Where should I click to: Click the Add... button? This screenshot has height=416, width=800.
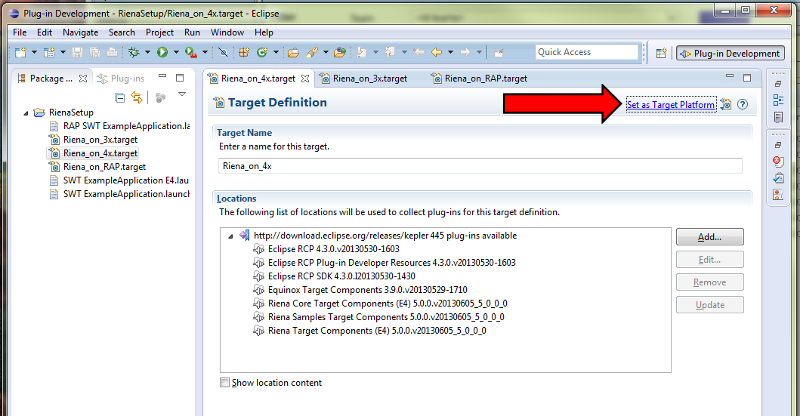710,237
